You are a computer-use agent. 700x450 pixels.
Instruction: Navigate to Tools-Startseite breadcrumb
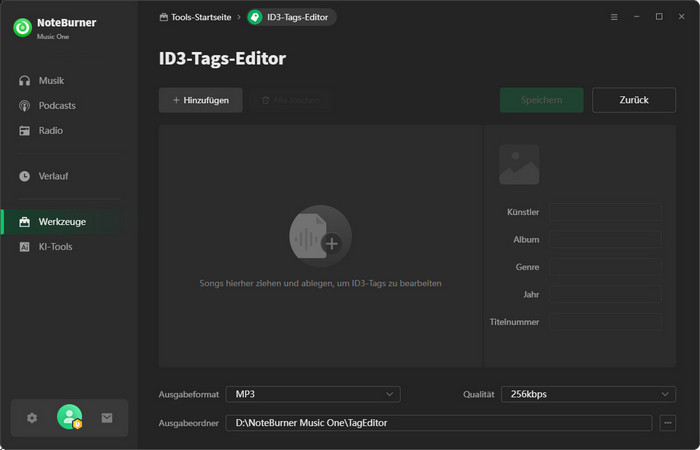pos(195,17)
